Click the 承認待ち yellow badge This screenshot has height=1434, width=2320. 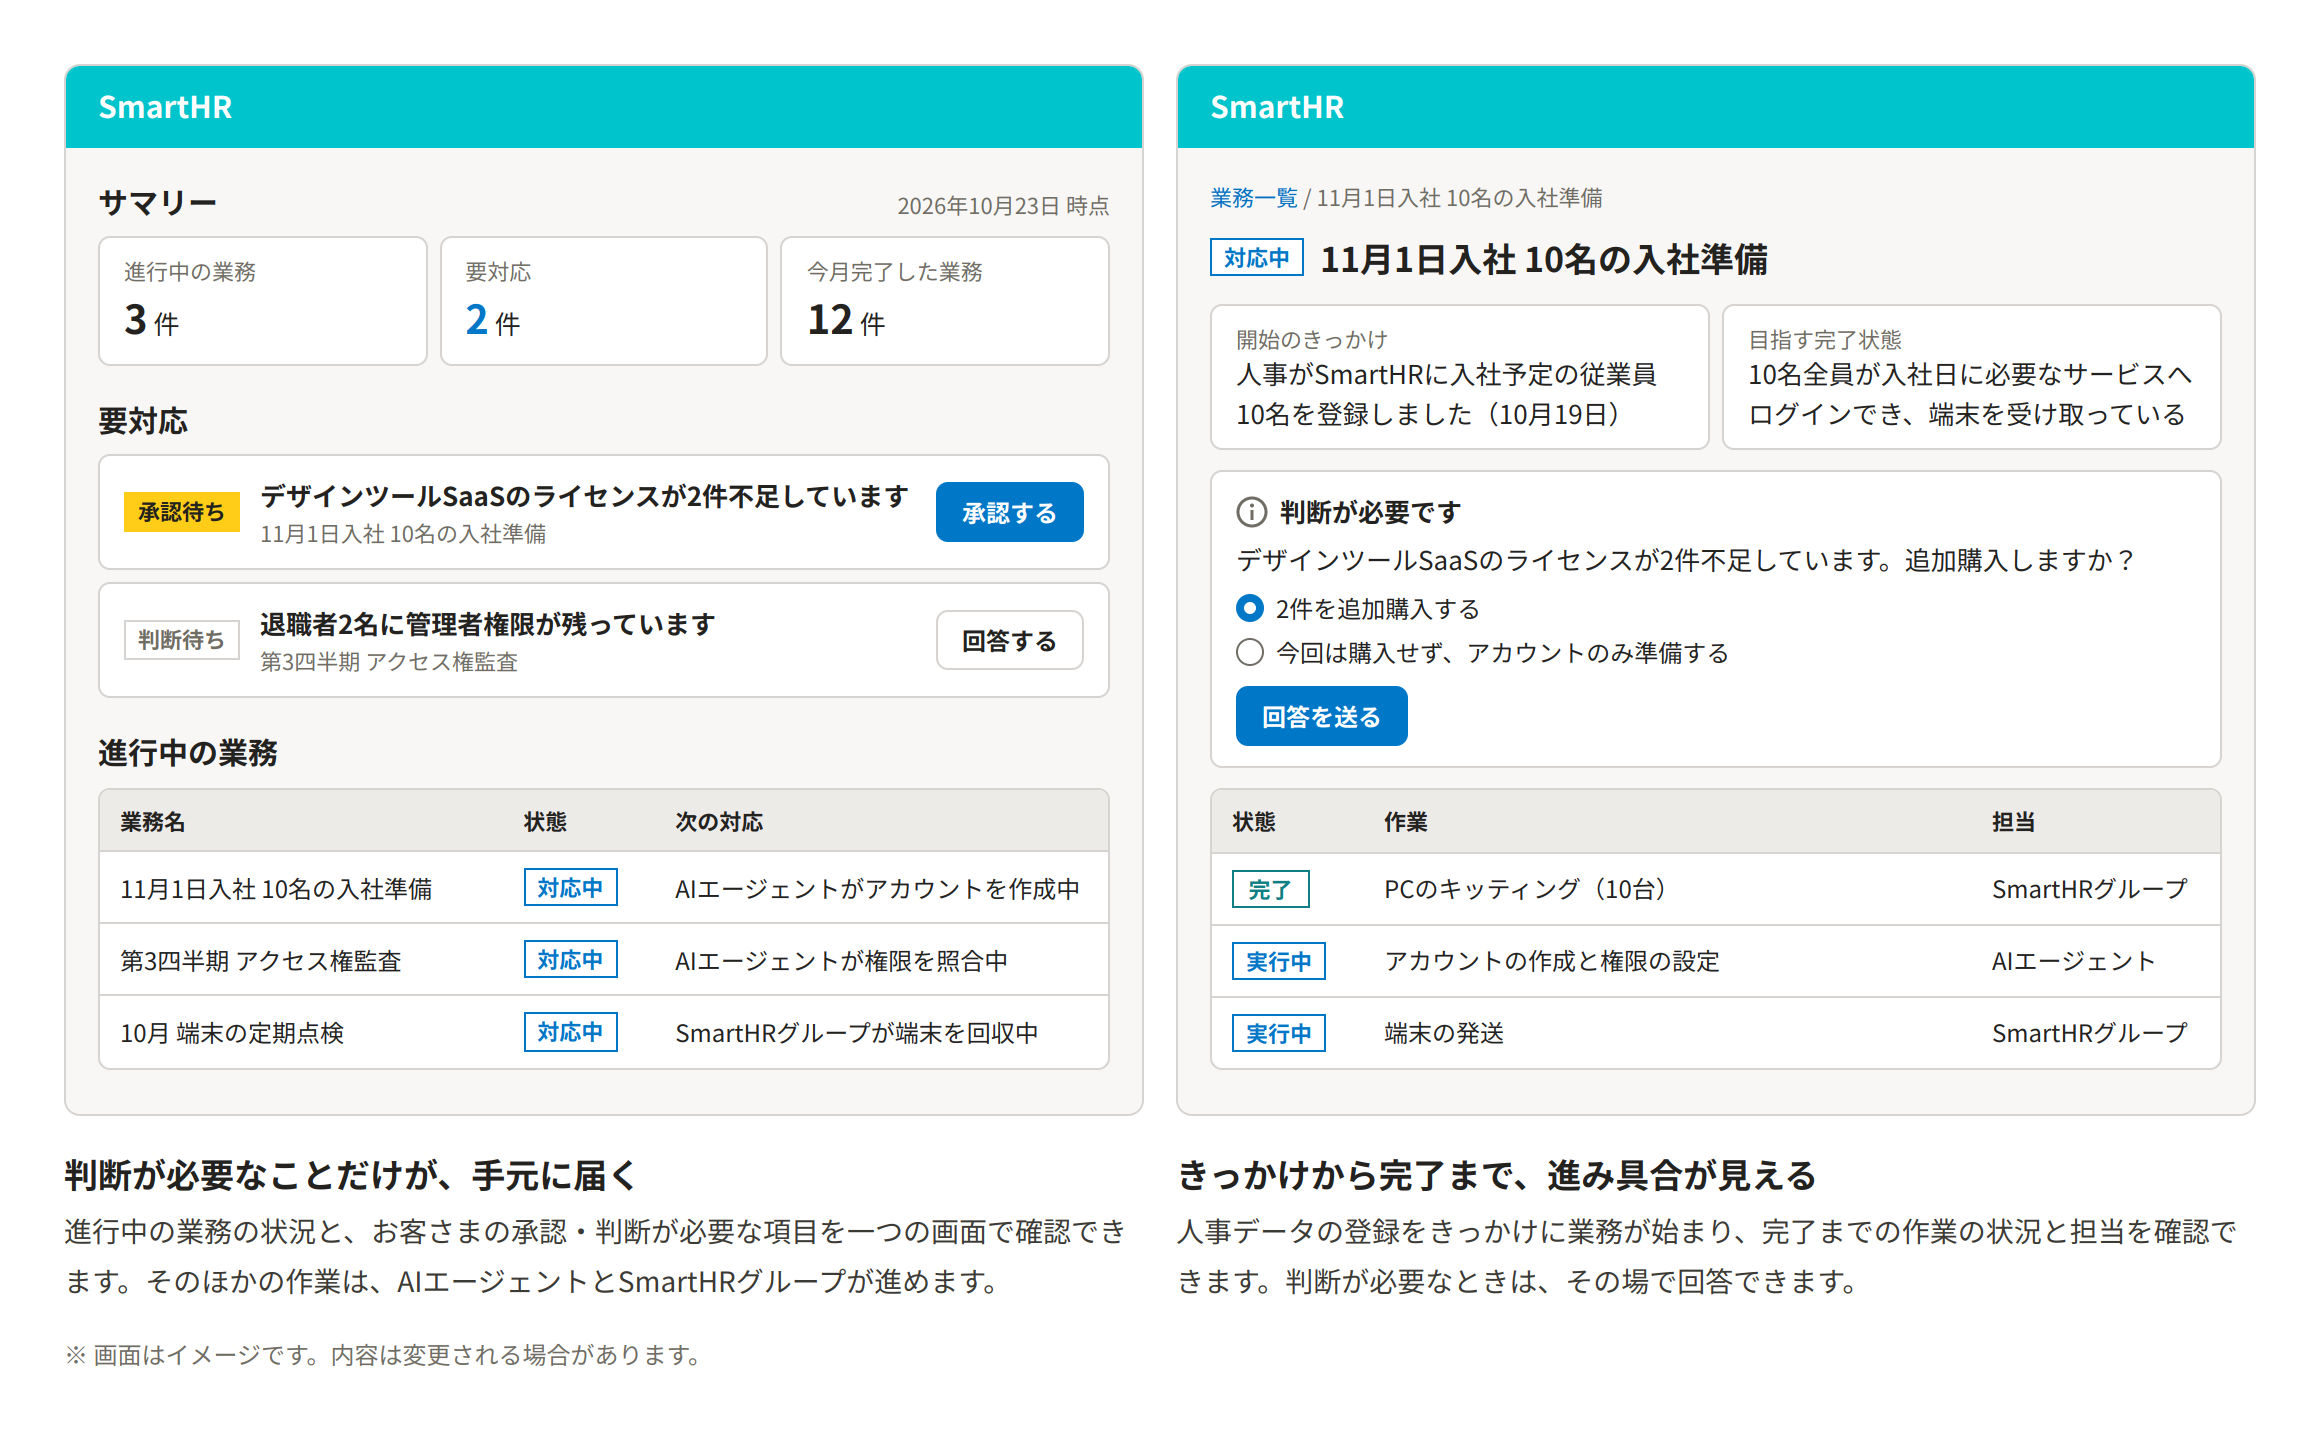point(181,512)
